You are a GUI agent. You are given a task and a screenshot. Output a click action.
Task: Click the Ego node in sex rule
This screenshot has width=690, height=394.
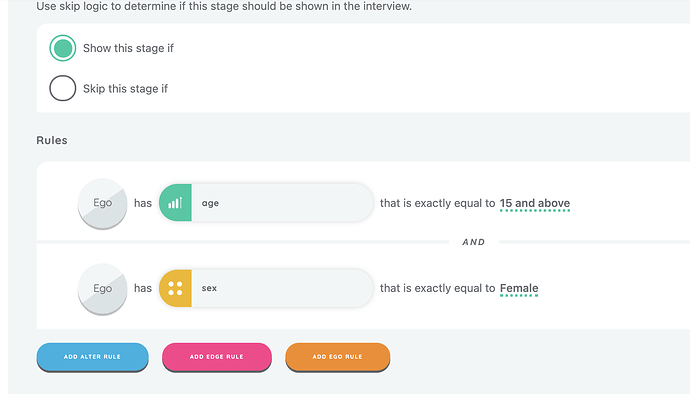coord(103,289)
